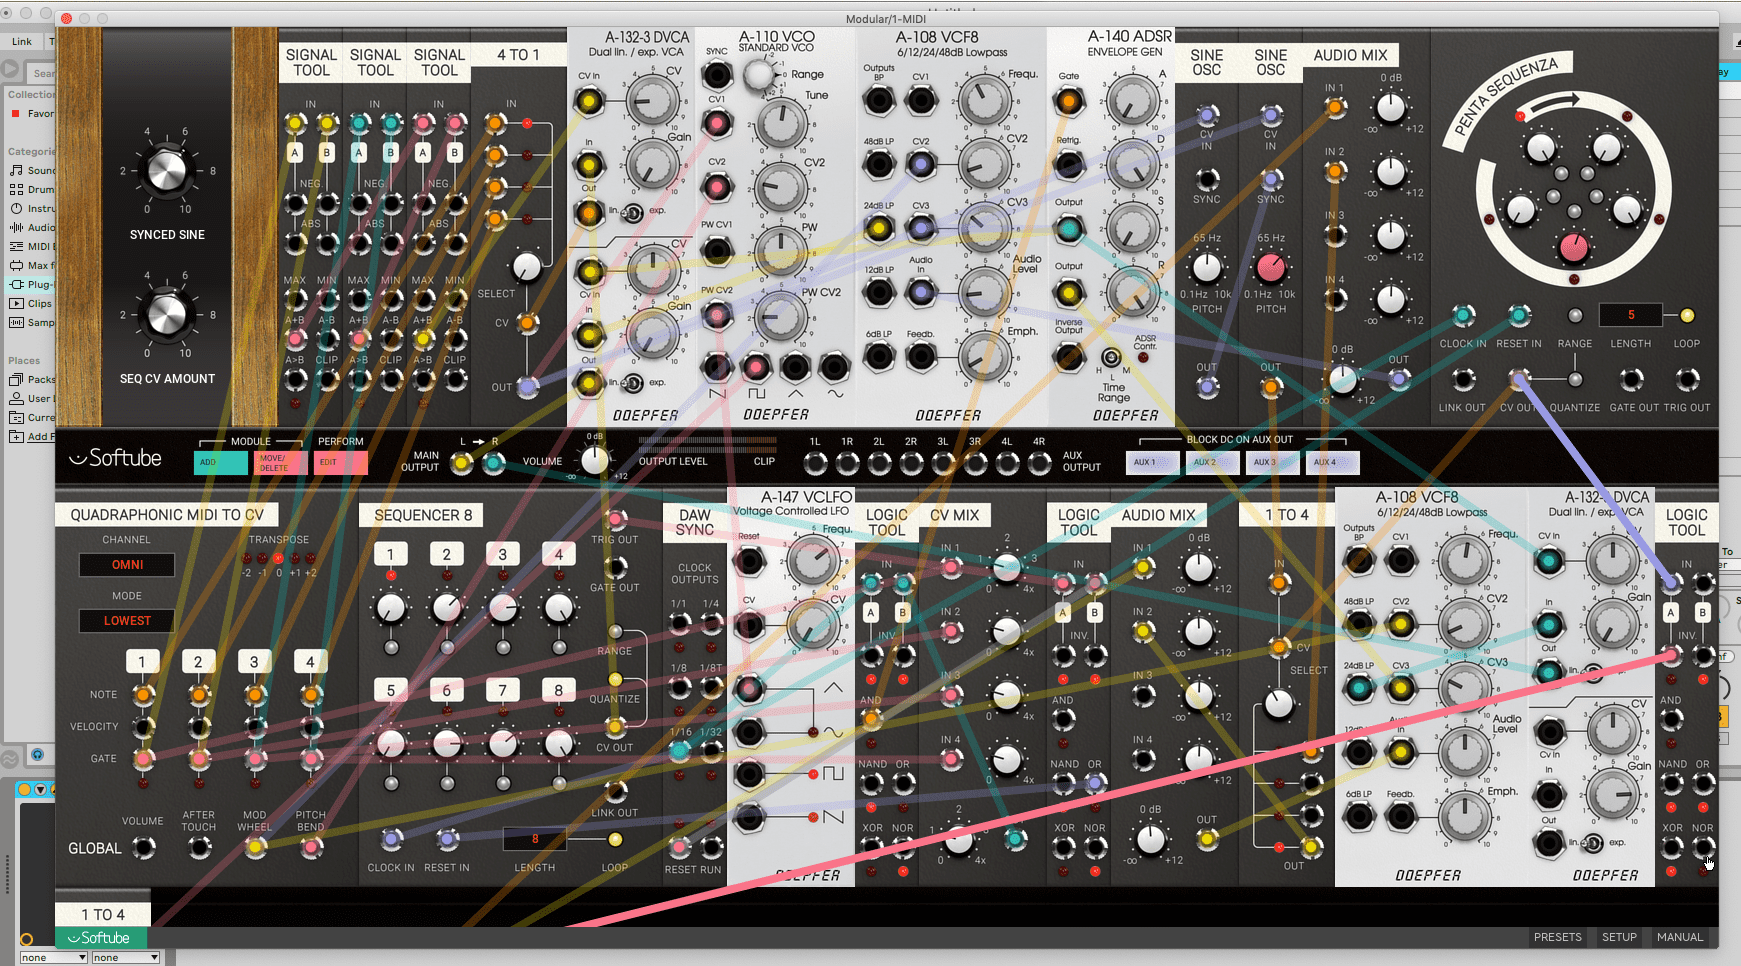The height and width of the screenshot is (966, 1741).
Task: Click the A-110 VCO Range selector
Action: [x=760, y=75]
